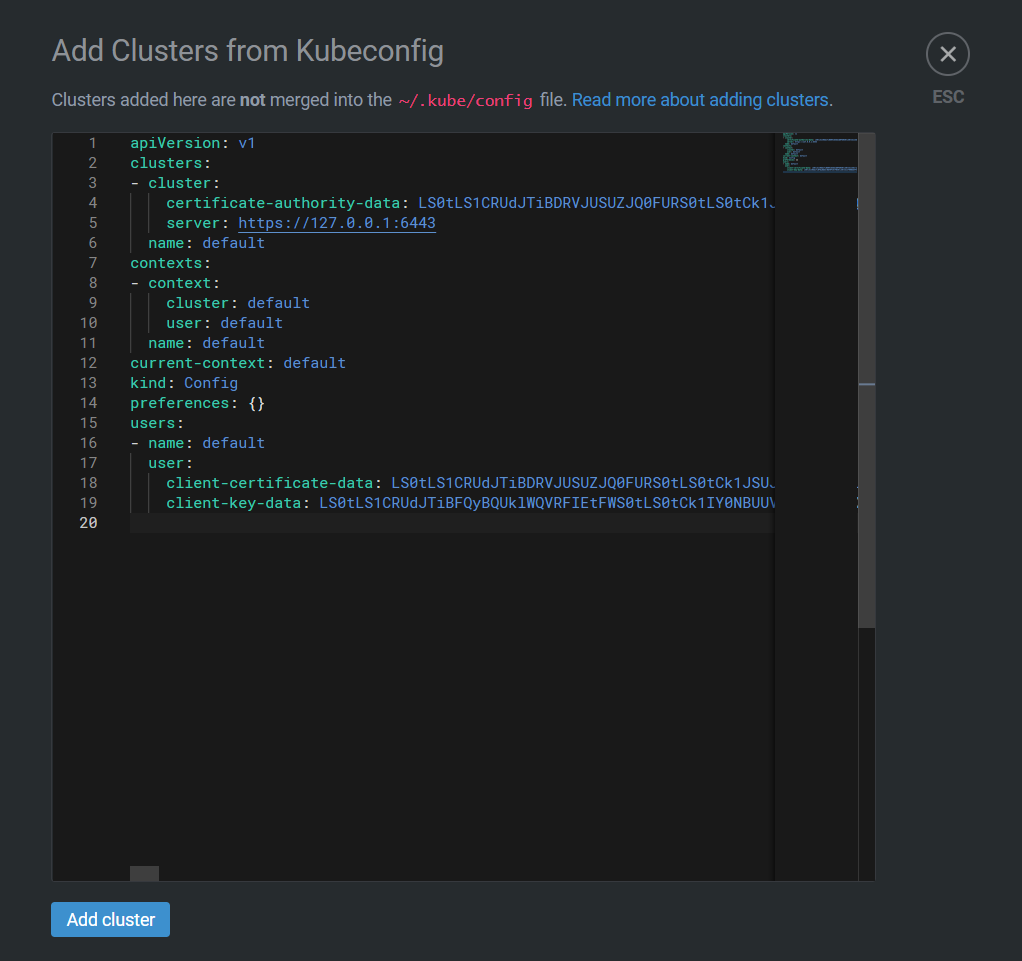Click the client-key-data value string
Viewport: 1022px width, 961px height.
point(545,503)
